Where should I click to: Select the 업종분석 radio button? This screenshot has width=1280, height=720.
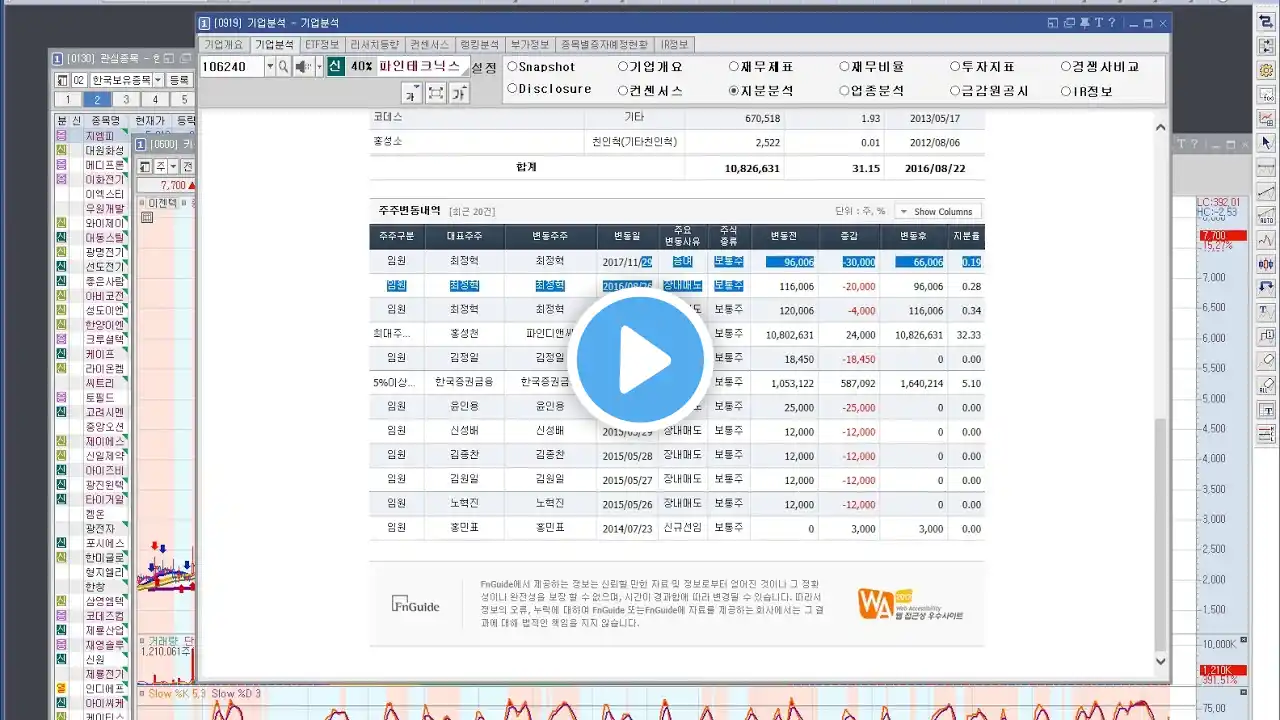click(844, 90)
